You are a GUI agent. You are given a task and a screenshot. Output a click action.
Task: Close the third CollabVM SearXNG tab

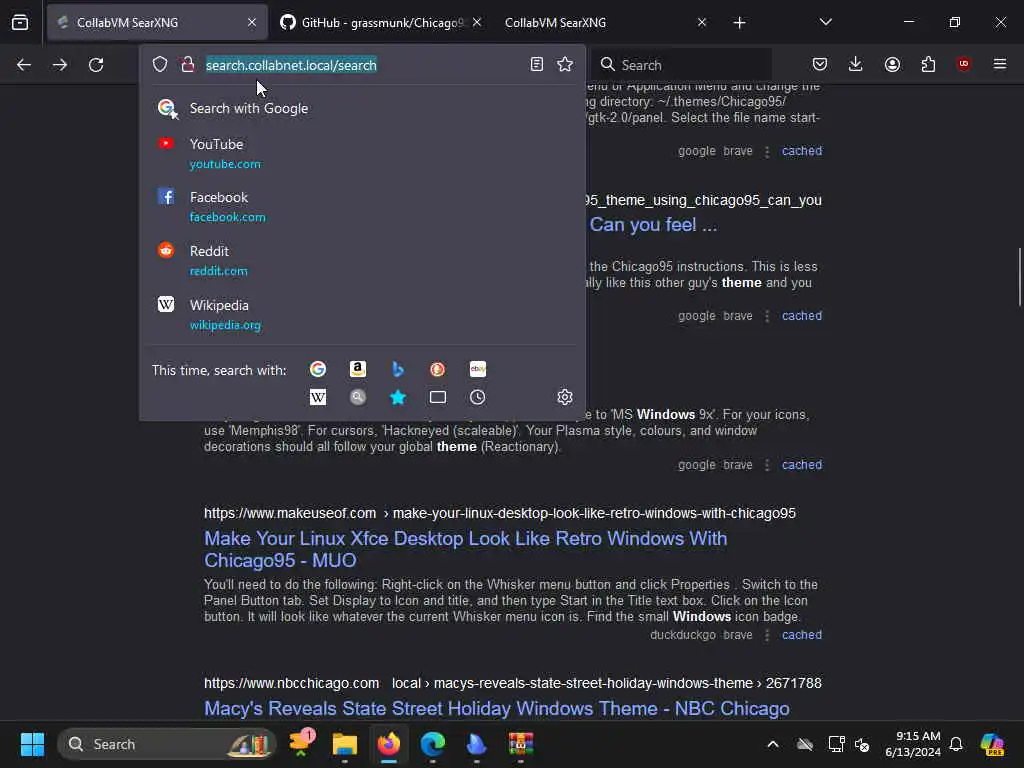(x=702, y=22)
